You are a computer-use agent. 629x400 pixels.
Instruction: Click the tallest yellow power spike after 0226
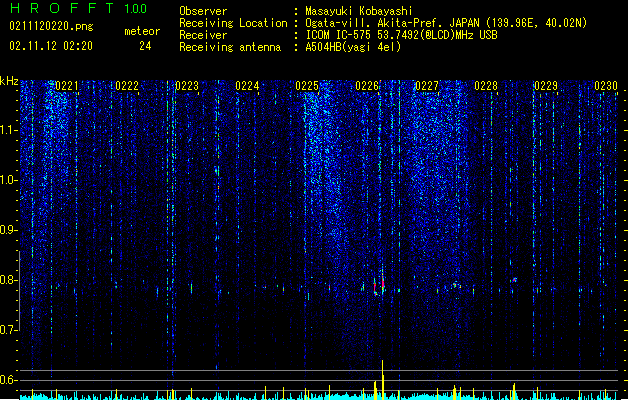tap(383, 379)
